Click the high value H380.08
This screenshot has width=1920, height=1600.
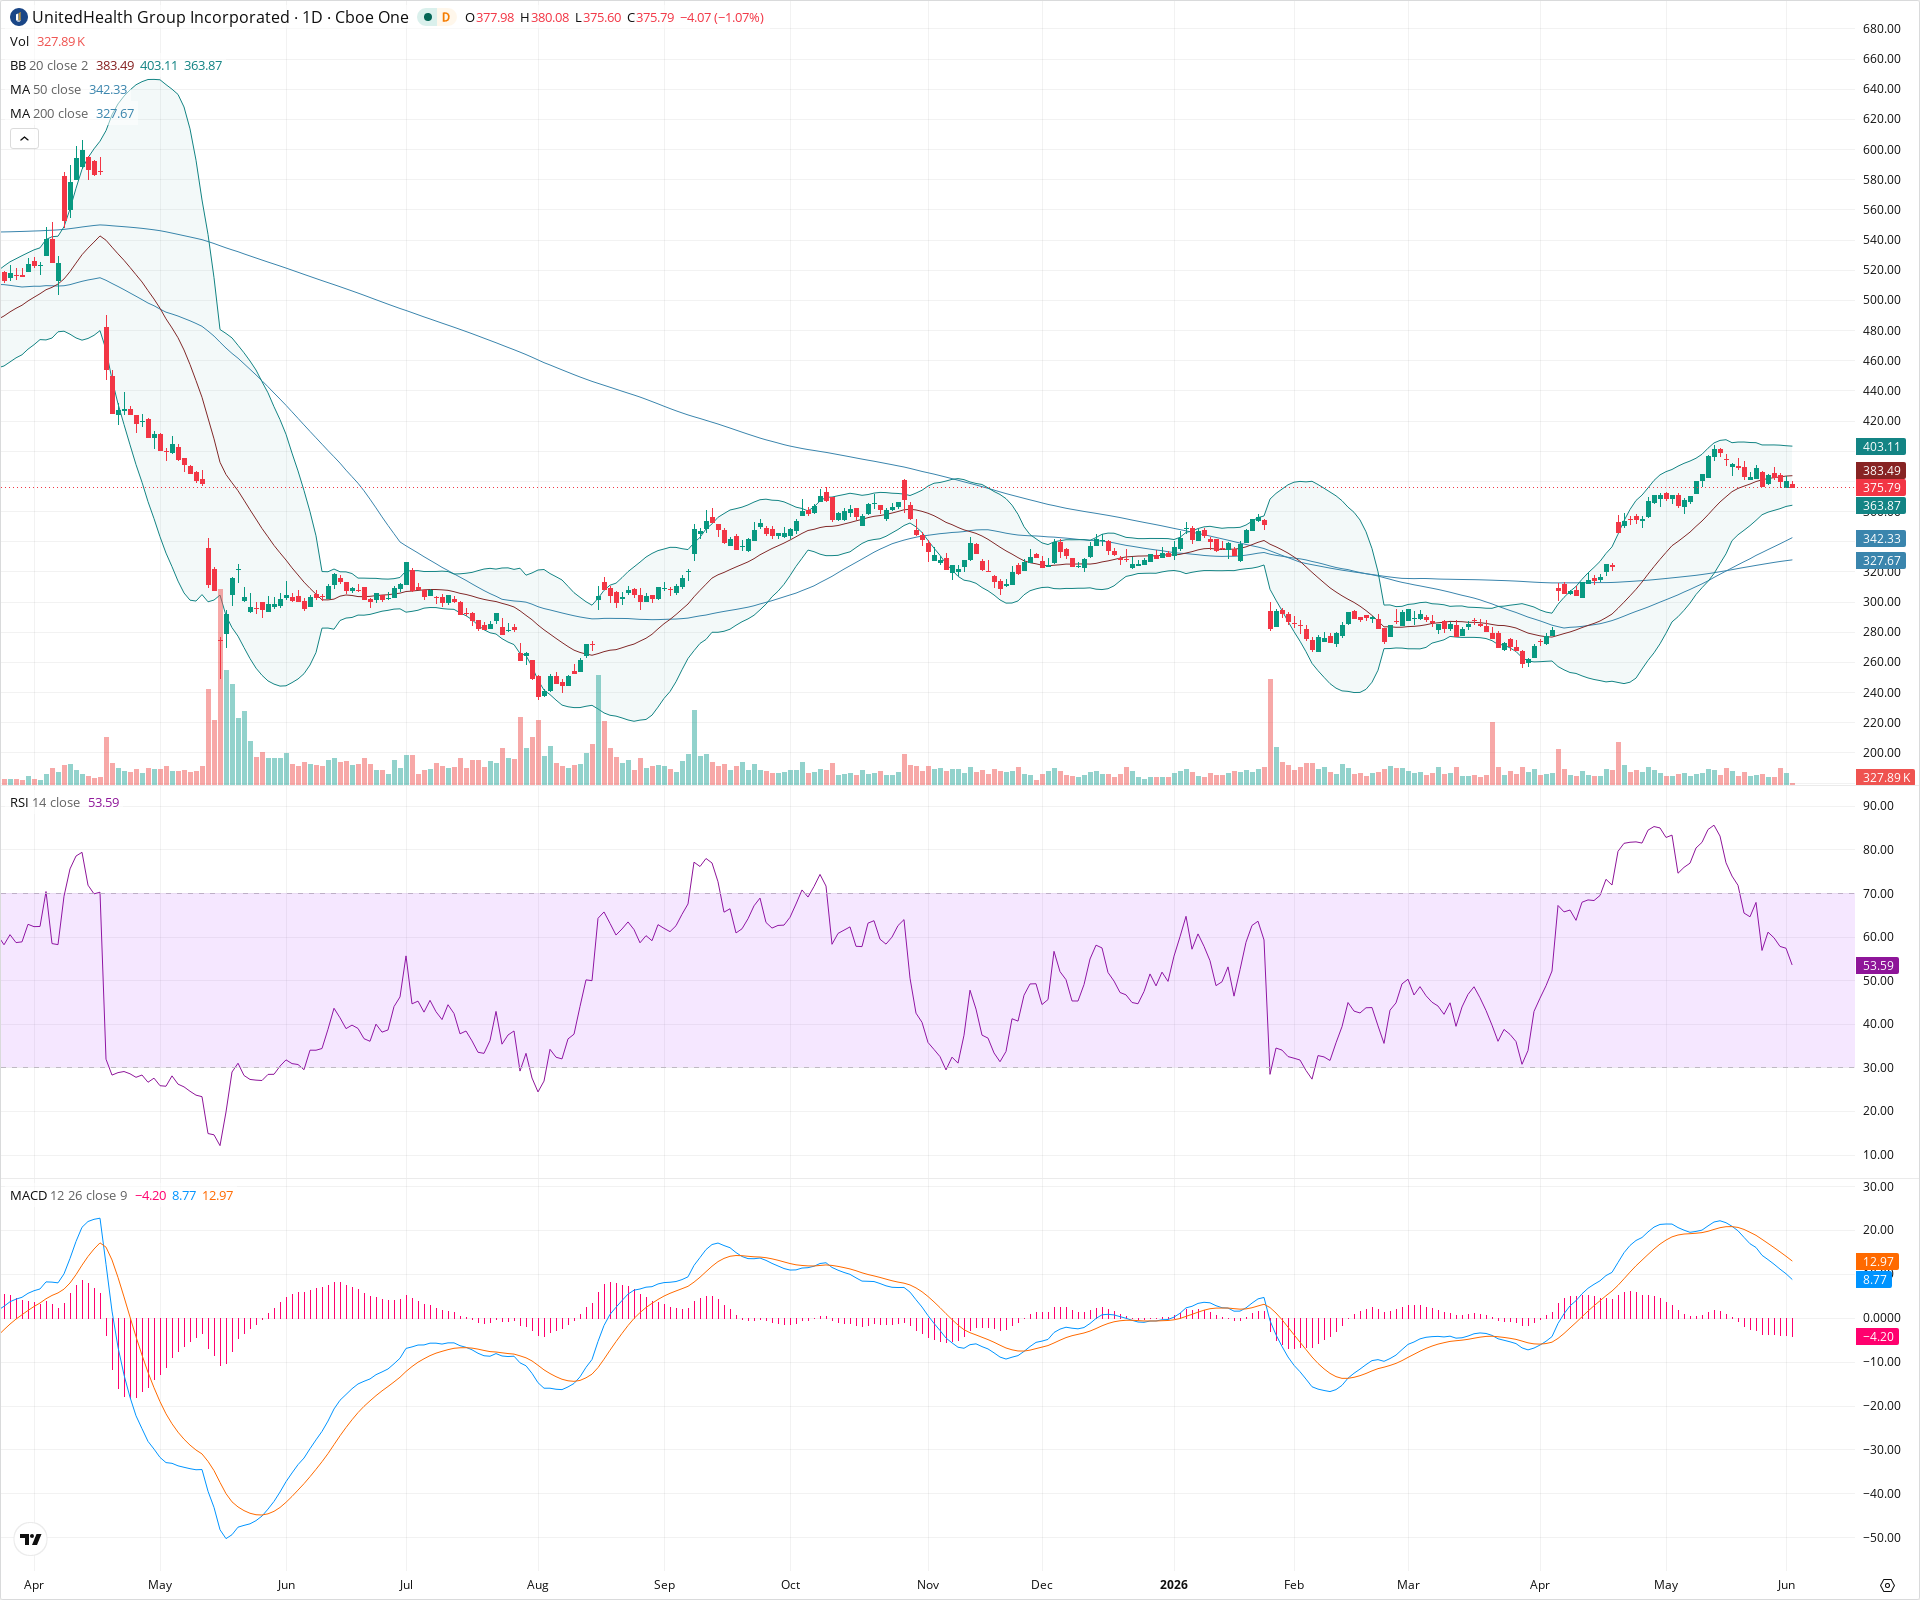coord(544,17)
